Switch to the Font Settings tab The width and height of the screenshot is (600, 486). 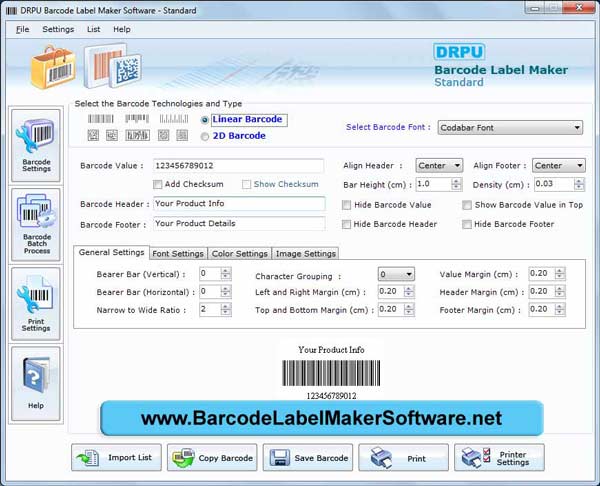tap(178, 254)
